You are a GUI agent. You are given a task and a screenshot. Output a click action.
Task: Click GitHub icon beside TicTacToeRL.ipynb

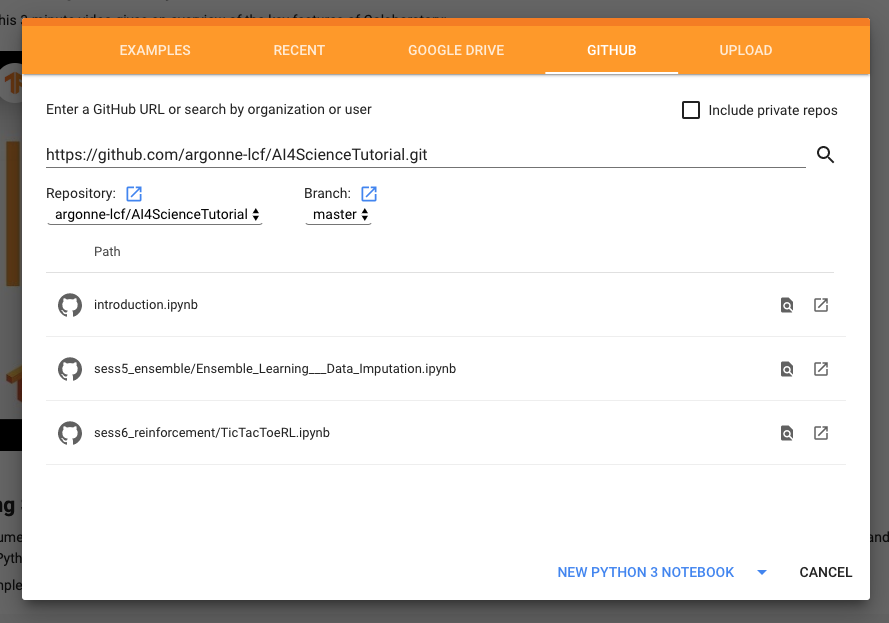(x=70, y=433)
